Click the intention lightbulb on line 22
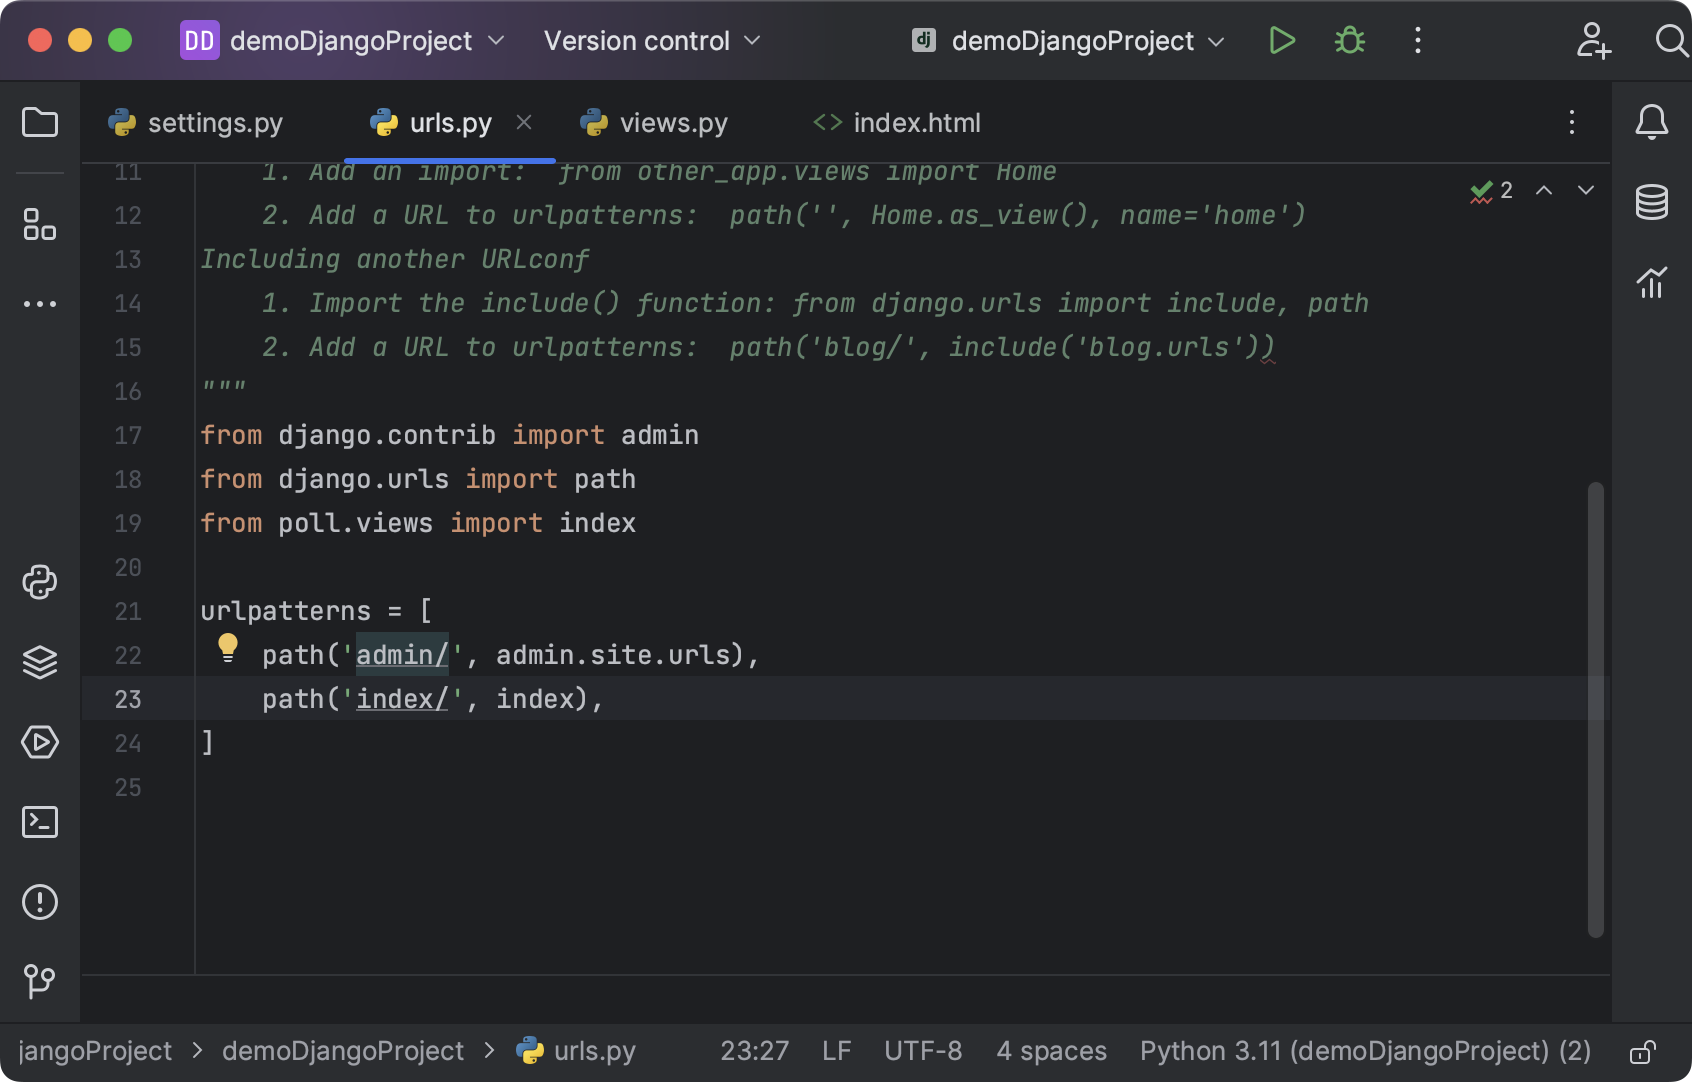The image size is (1692, 1082). coord(228,648)
